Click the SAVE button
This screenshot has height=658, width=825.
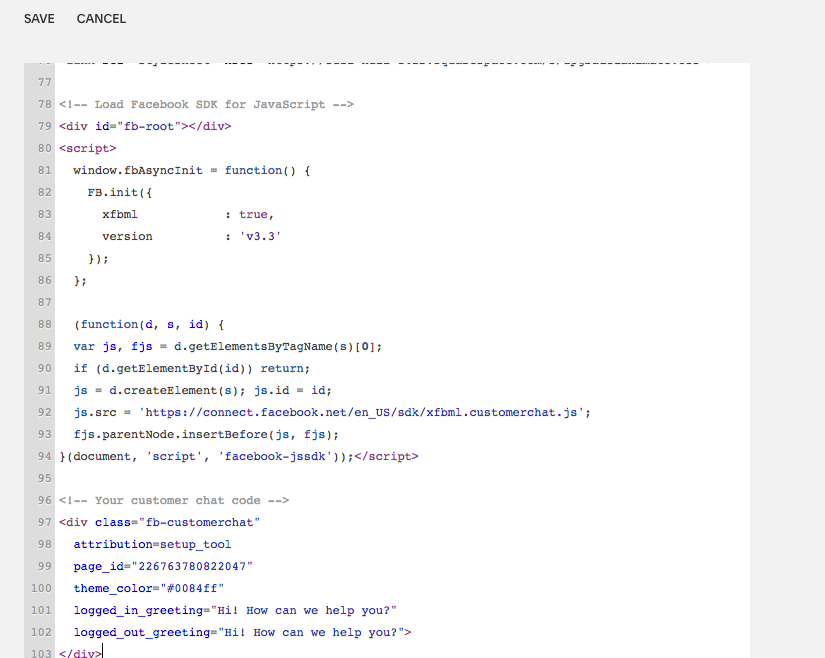click(x=39, y=19)
